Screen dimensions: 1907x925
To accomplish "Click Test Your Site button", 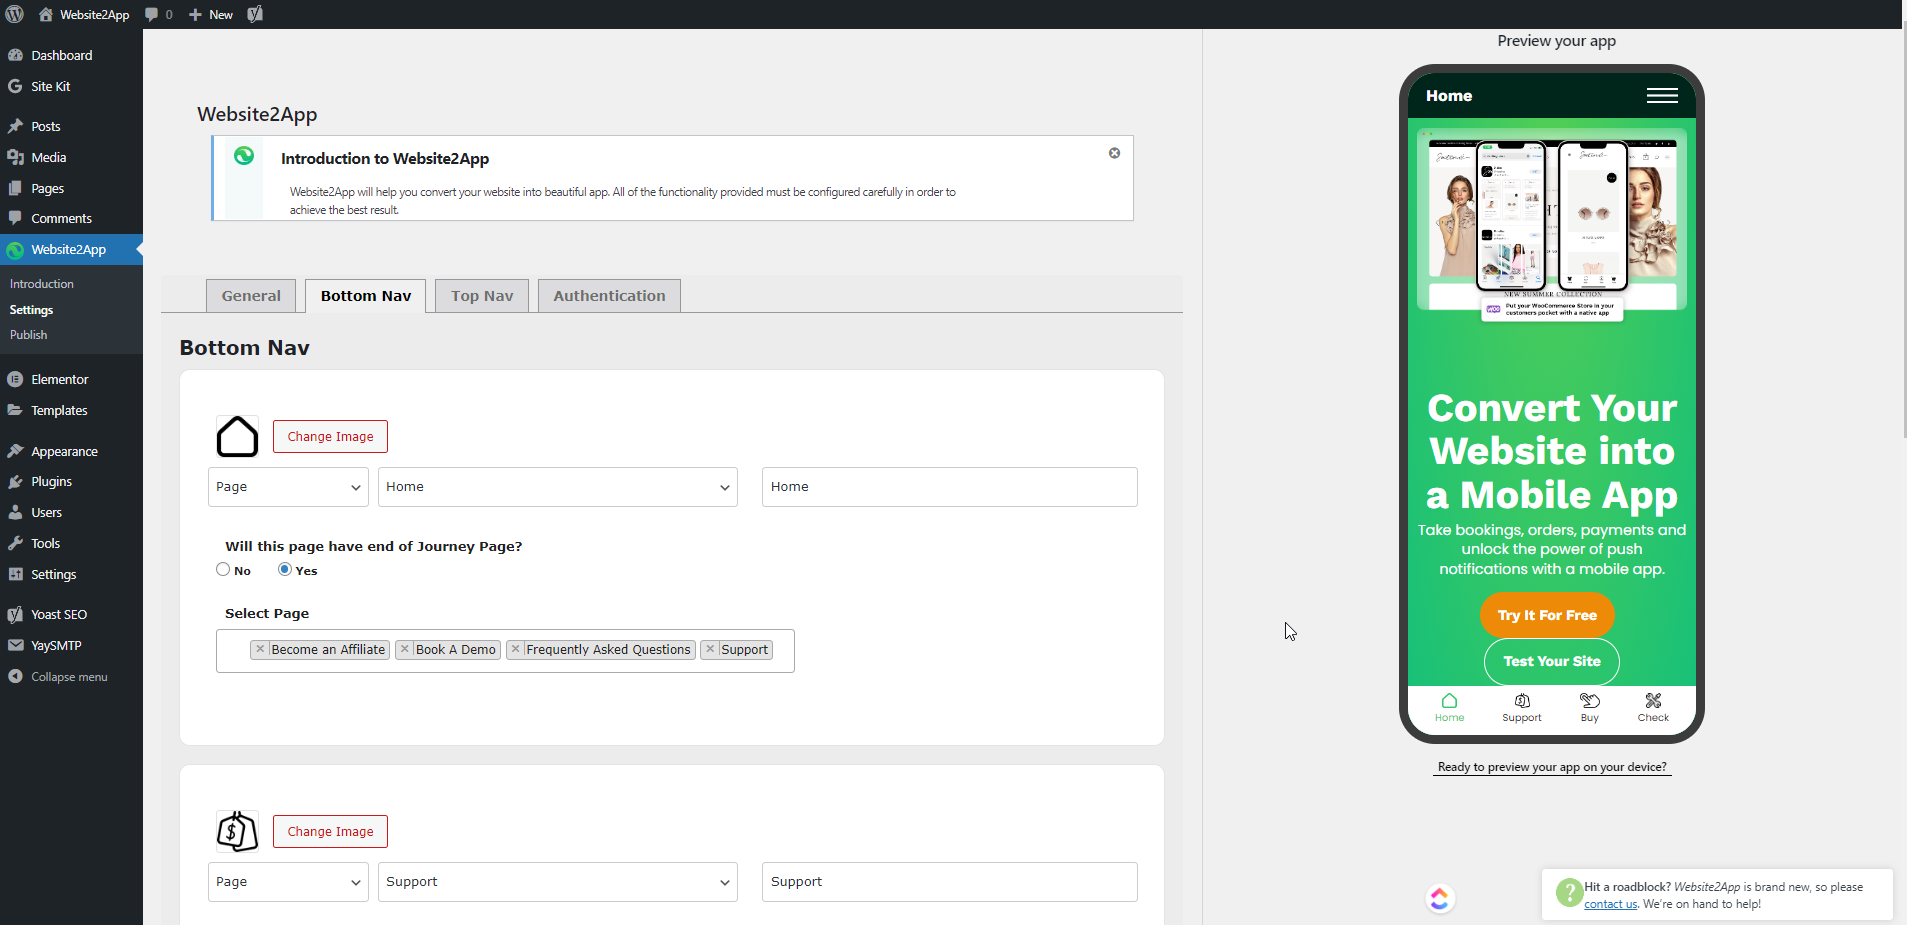I will pos(1552,661).
